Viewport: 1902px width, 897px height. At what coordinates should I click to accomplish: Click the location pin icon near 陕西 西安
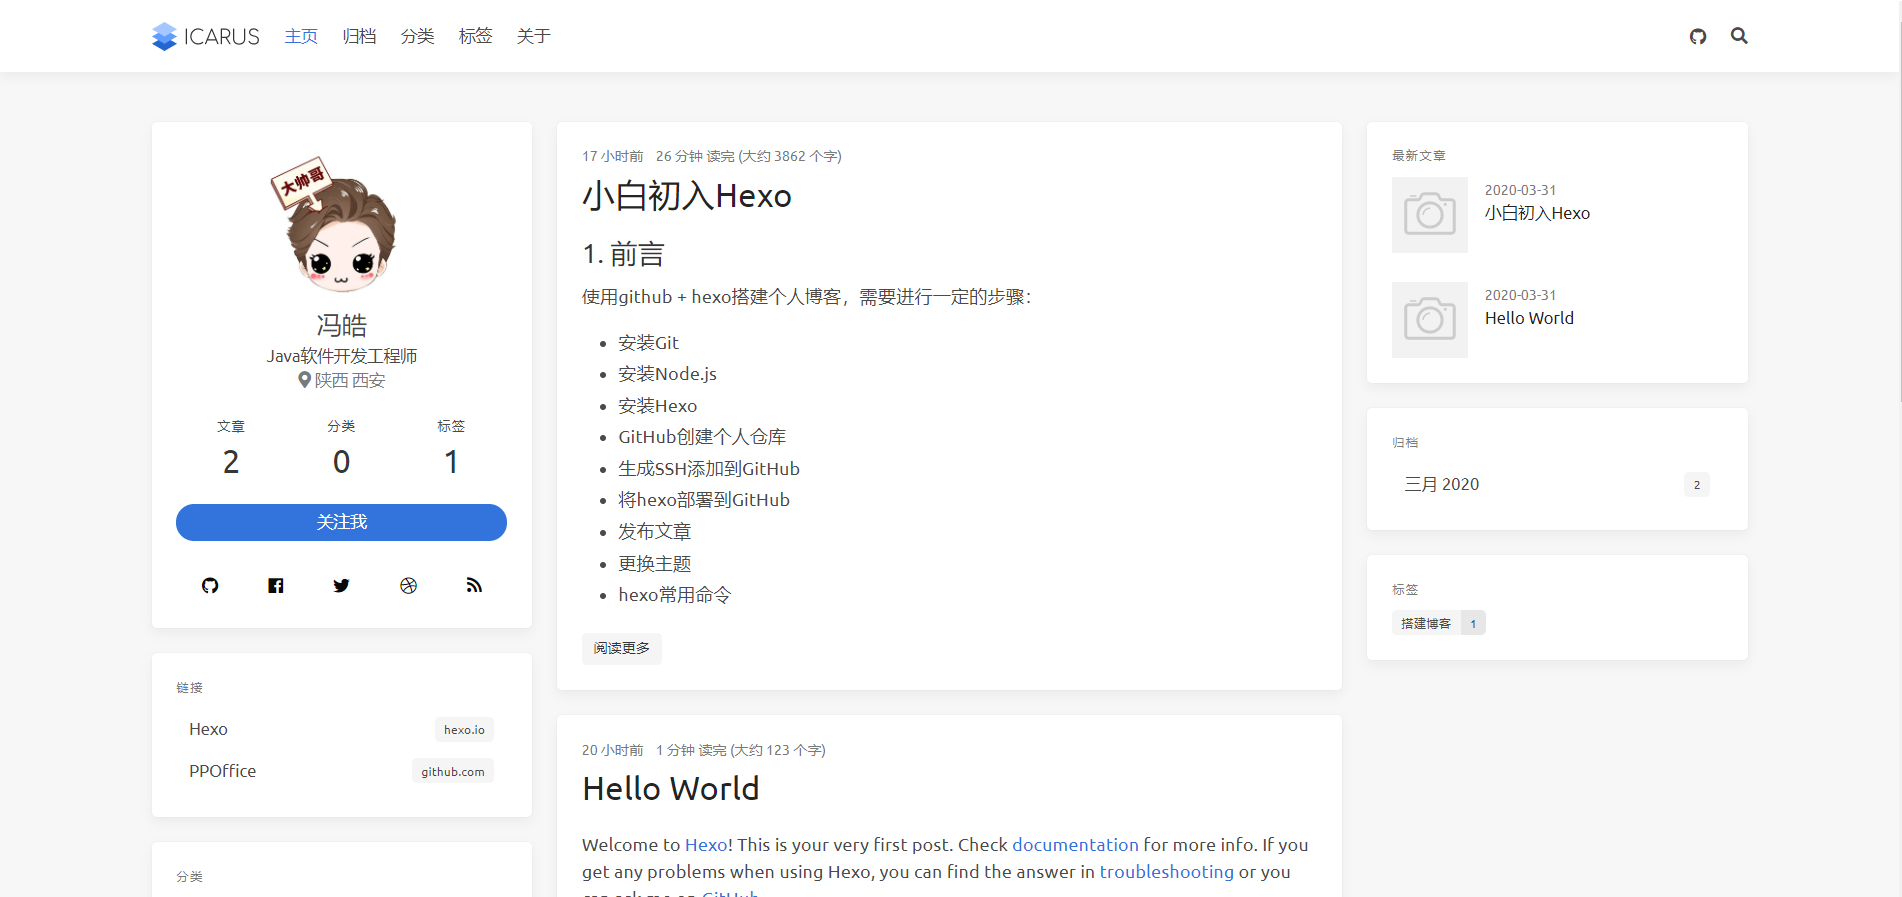click(x=304, y=380)
